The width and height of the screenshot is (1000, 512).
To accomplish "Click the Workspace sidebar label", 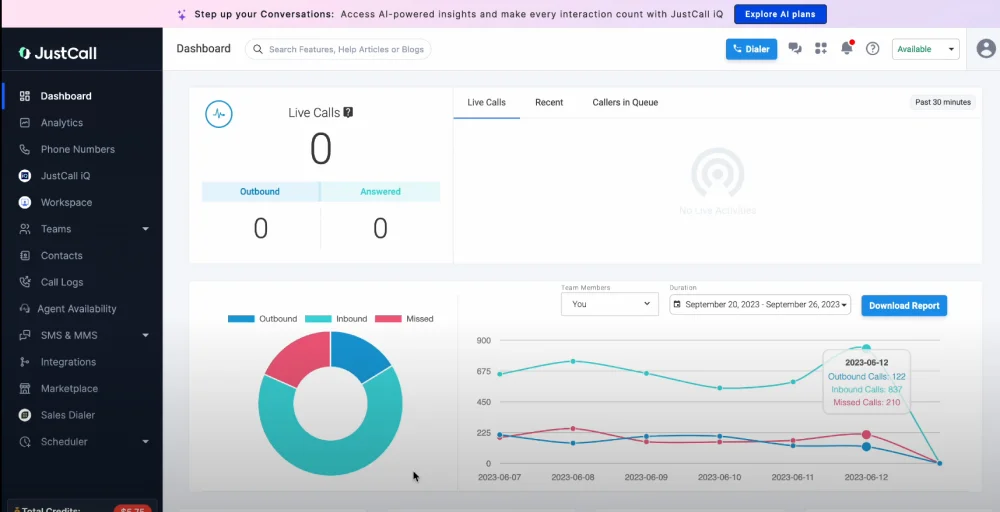I will (x=66, y=202).
